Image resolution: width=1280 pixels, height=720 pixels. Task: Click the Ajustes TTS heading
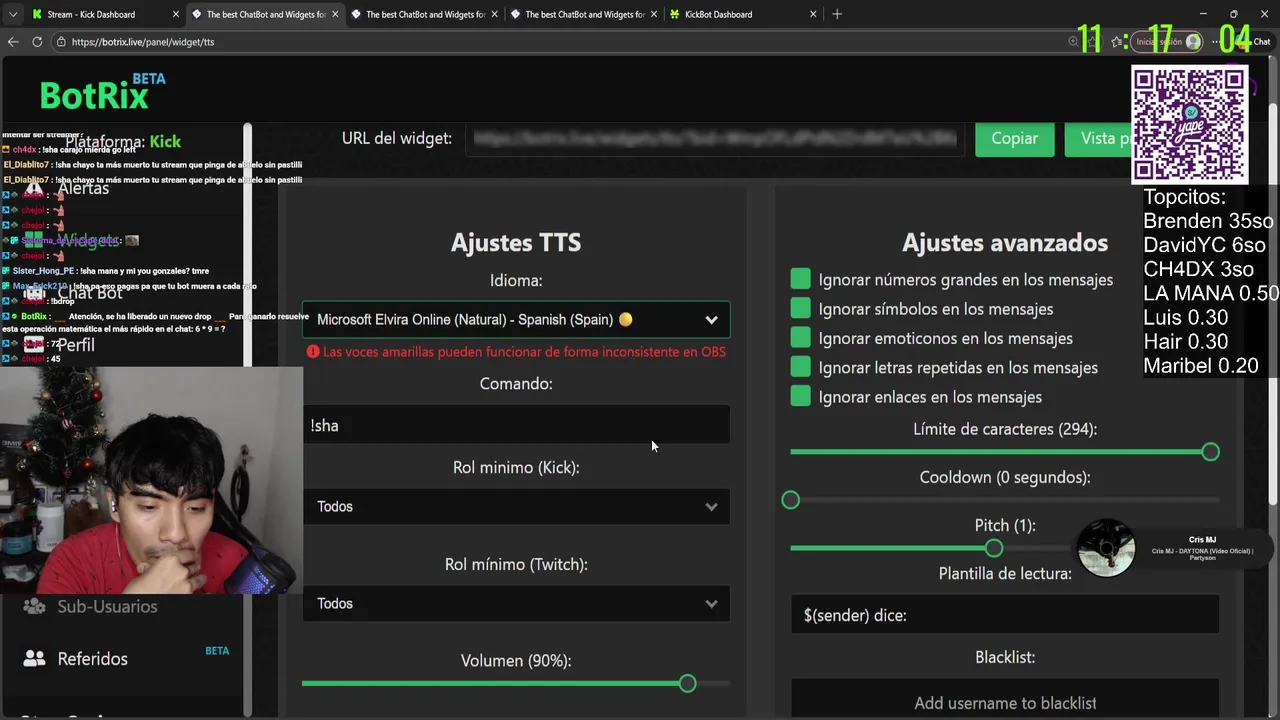click(x=516, y=242)
